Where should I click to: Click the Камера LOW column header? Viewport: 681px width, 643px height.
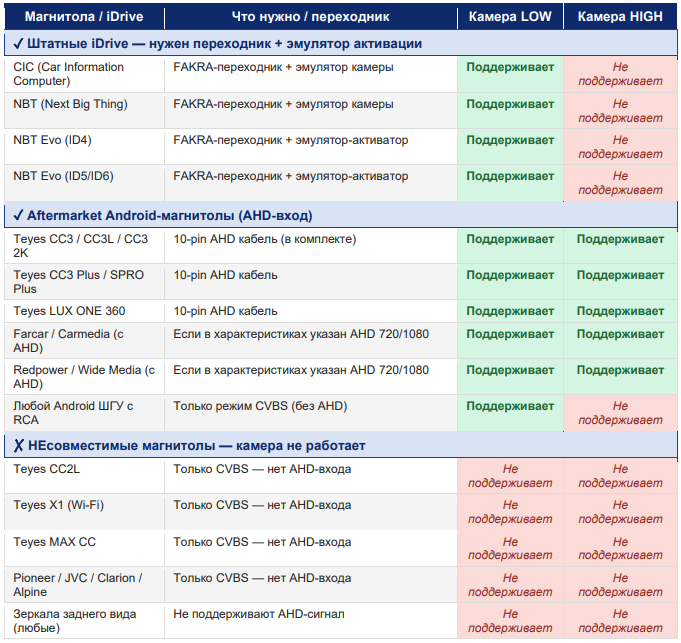(510, 16)
